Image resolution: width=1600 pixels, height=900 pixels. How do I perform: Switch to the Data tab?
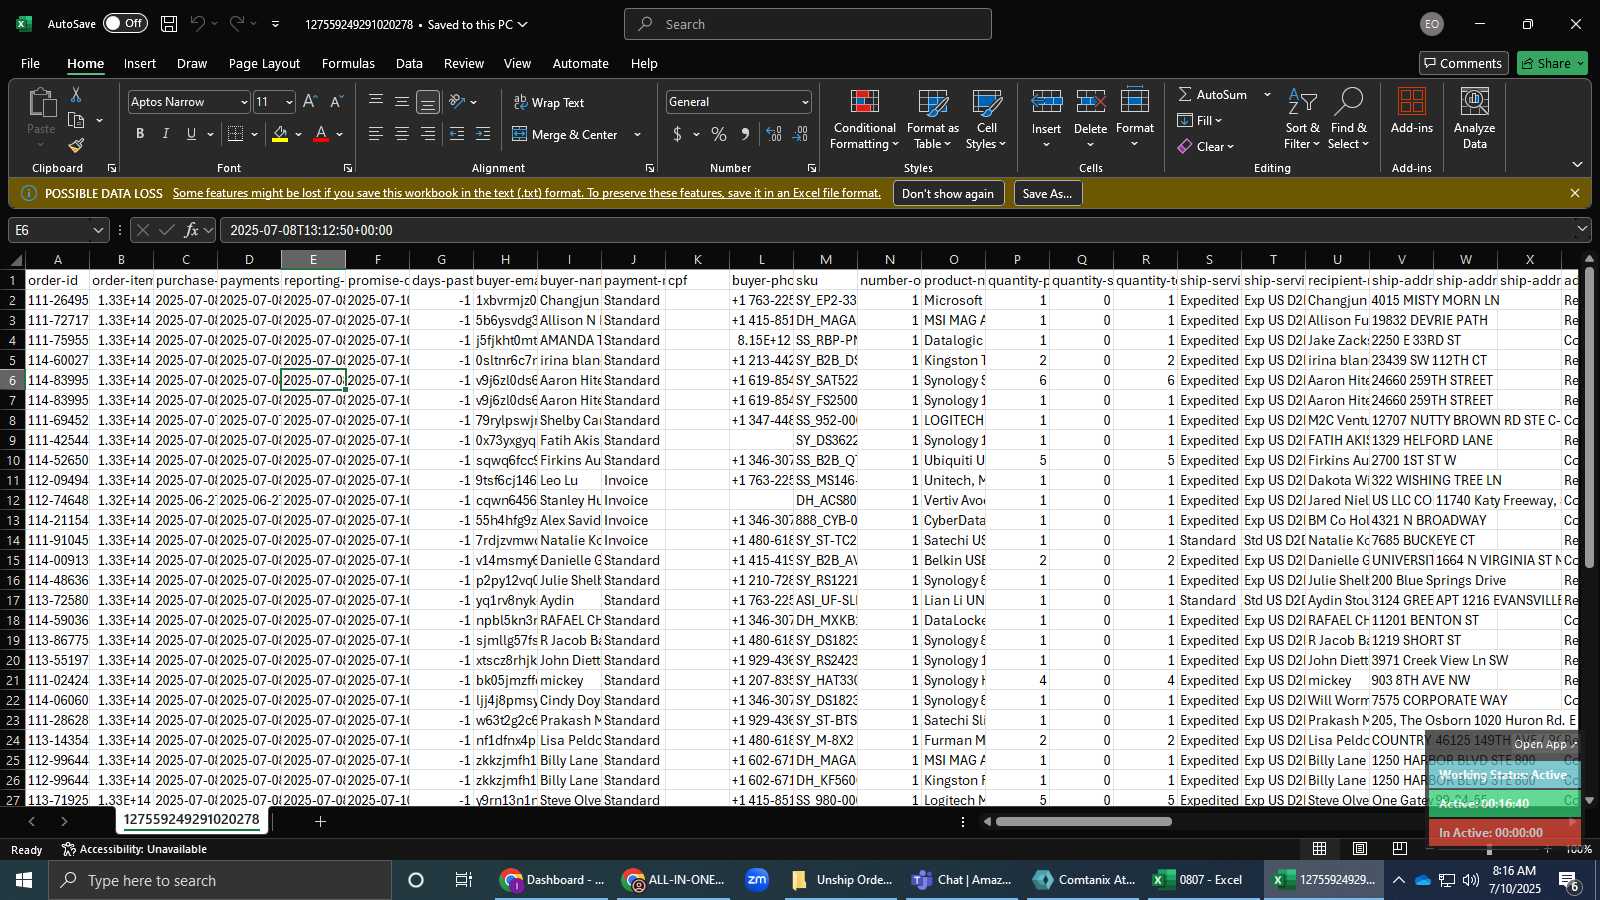pyautogui.click(x=409, y=63)
